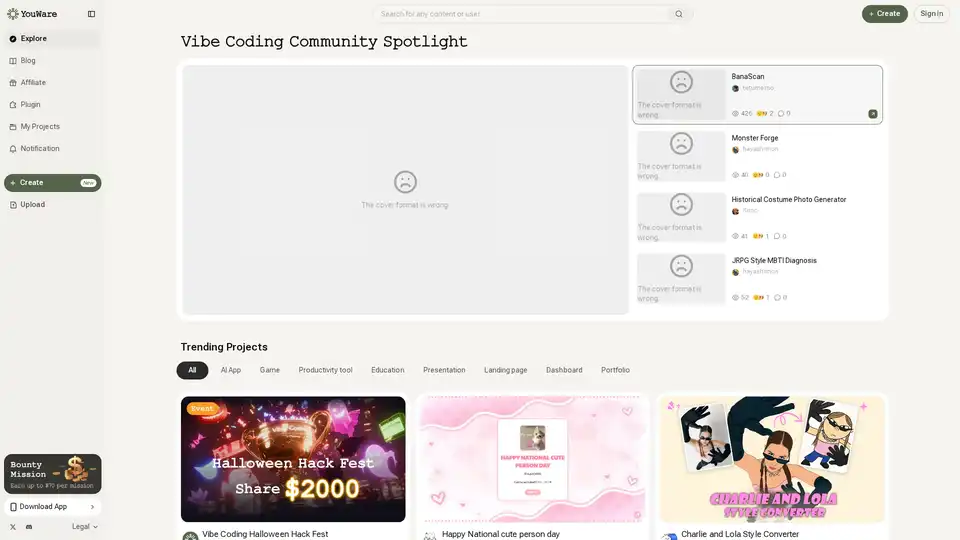The image size is (960, 540).
Task: Click the YouWare logo
Action: [32, 14]
